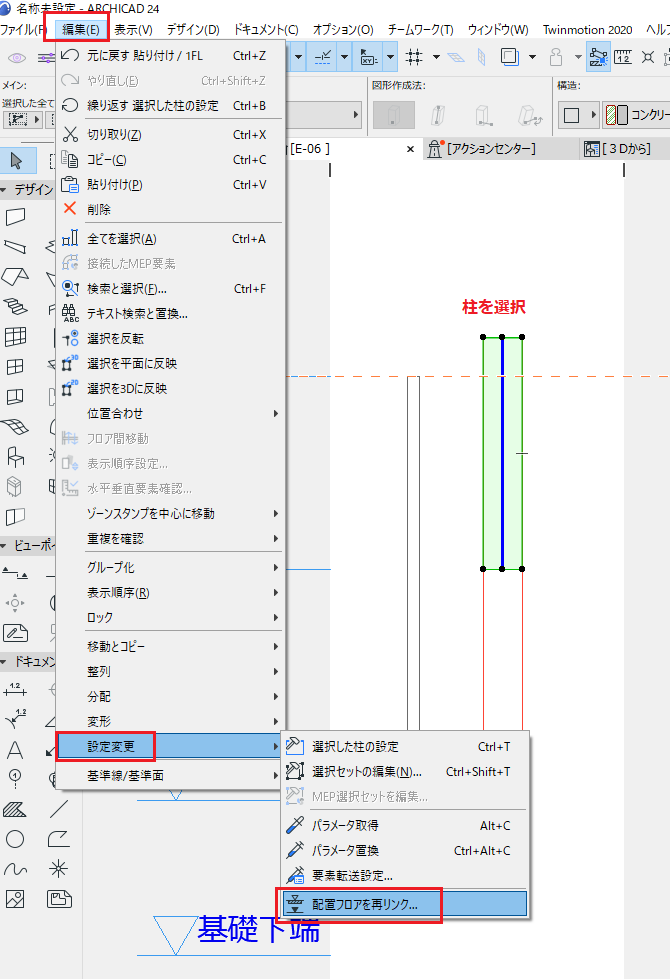Viewport: 672px width, 979px height.
Task: Switch to the Action Center tab
Action: [x=483, y=149]
